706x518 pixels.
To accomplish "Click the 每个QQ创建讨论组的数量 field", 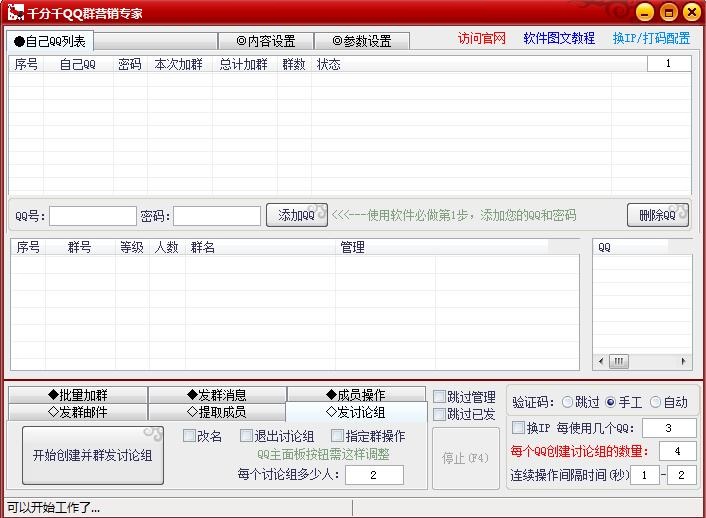I will pyautogui.click(x=677, y=451).
